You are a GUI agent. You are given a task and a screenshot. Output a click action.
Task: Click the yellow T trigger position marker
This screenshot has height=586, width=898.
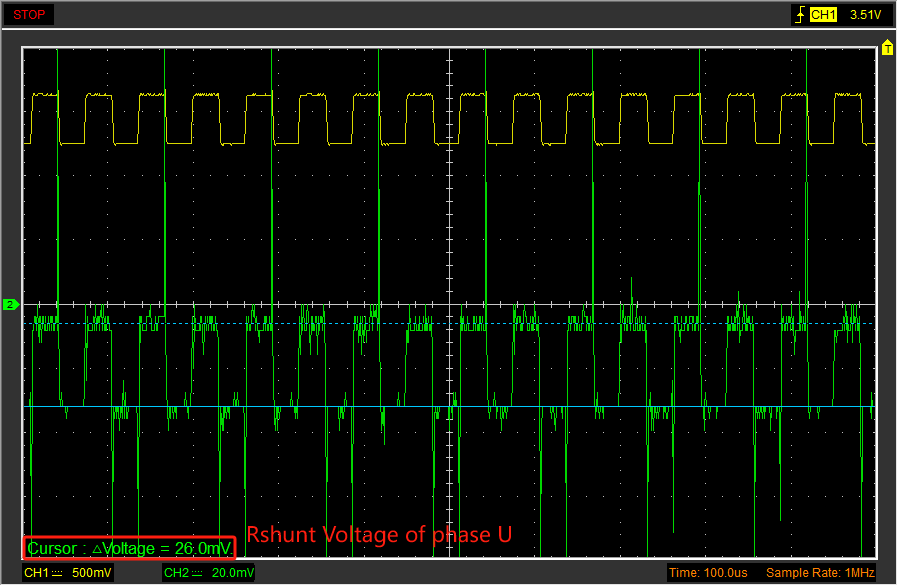pyautogui.click(x=887, y=48)
